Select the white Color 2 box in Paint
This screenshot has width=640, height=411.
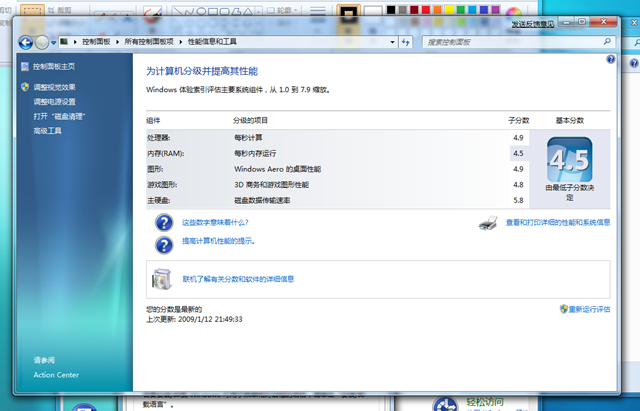[372, 11]
